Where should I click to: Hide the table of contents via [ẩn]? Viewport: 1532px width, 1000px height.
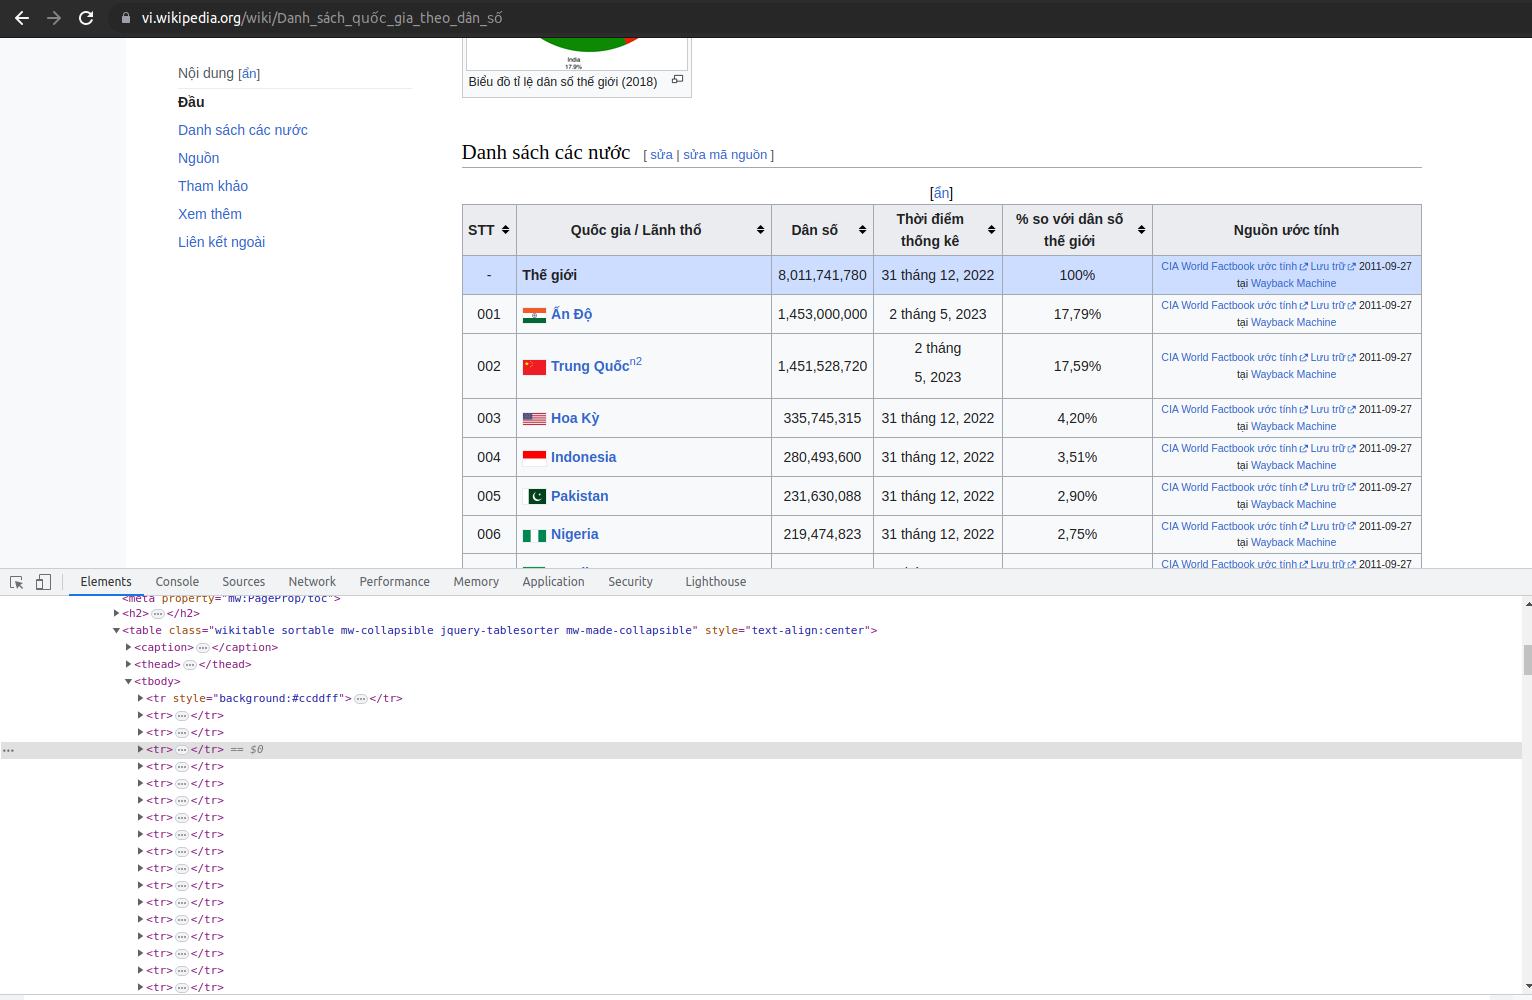(249, 74)
